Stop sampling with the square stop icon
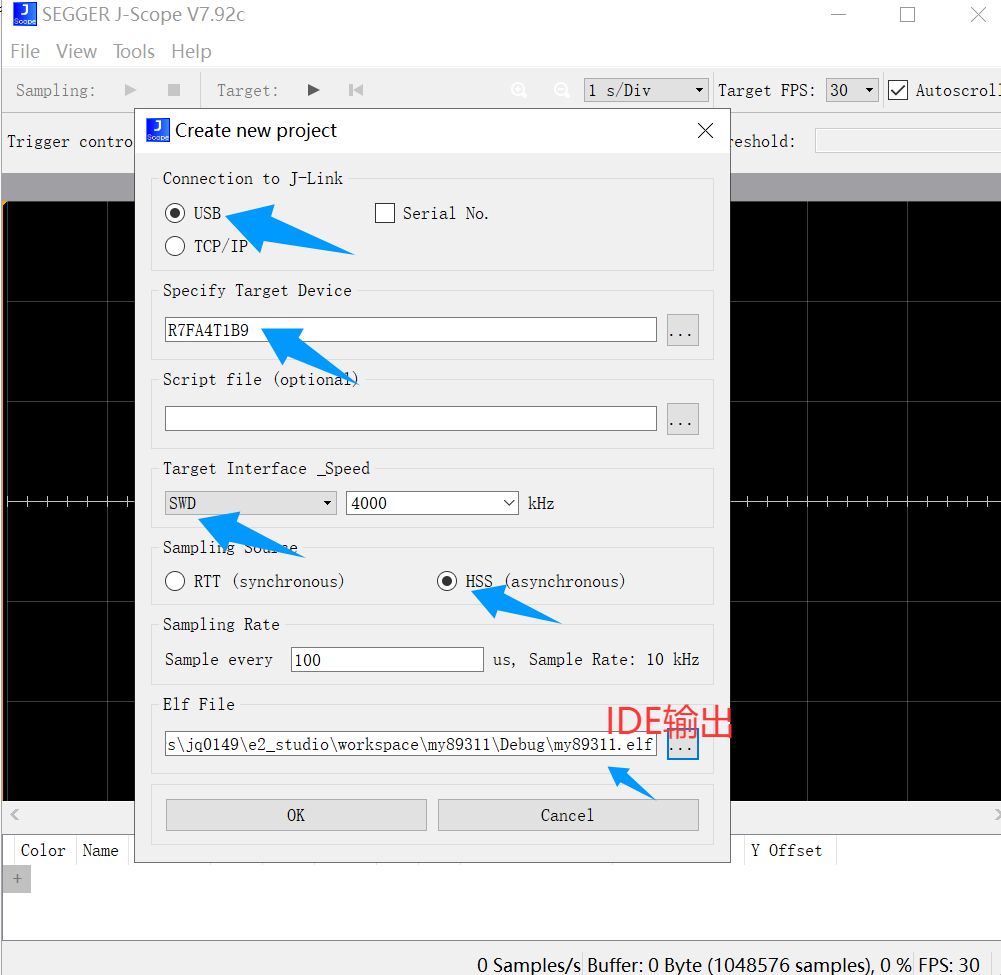This screenshot has height=975, width=1001. point(174,90)
